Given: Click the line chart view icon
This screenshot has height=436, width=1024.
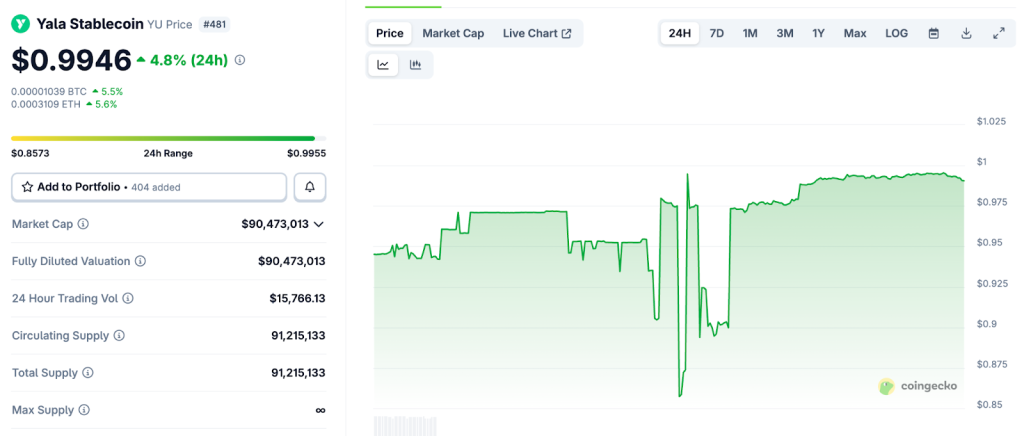Looking at the screenshot, I should tap(383, 65).
